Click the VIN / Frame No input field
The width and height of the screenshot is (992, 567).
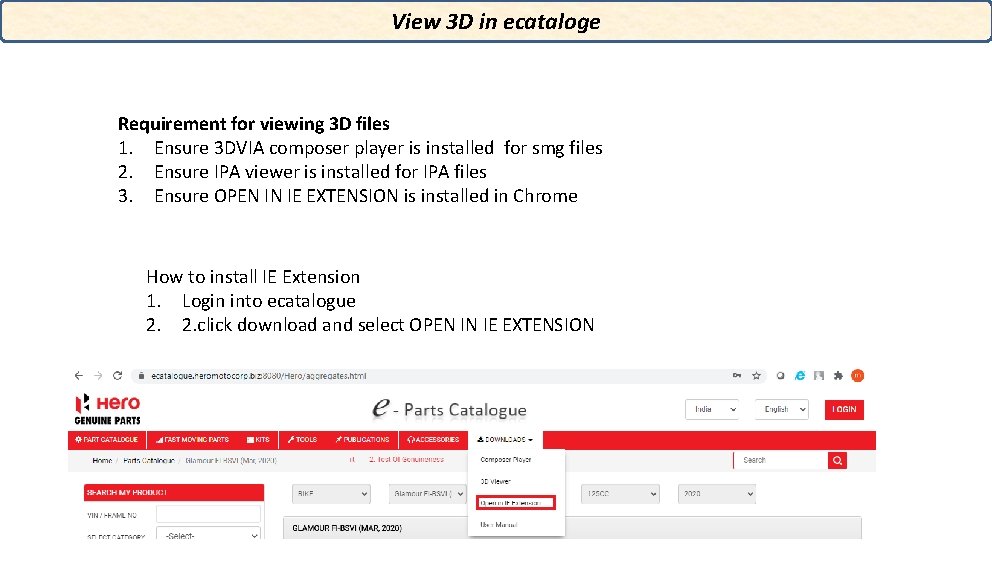(209, 514)
